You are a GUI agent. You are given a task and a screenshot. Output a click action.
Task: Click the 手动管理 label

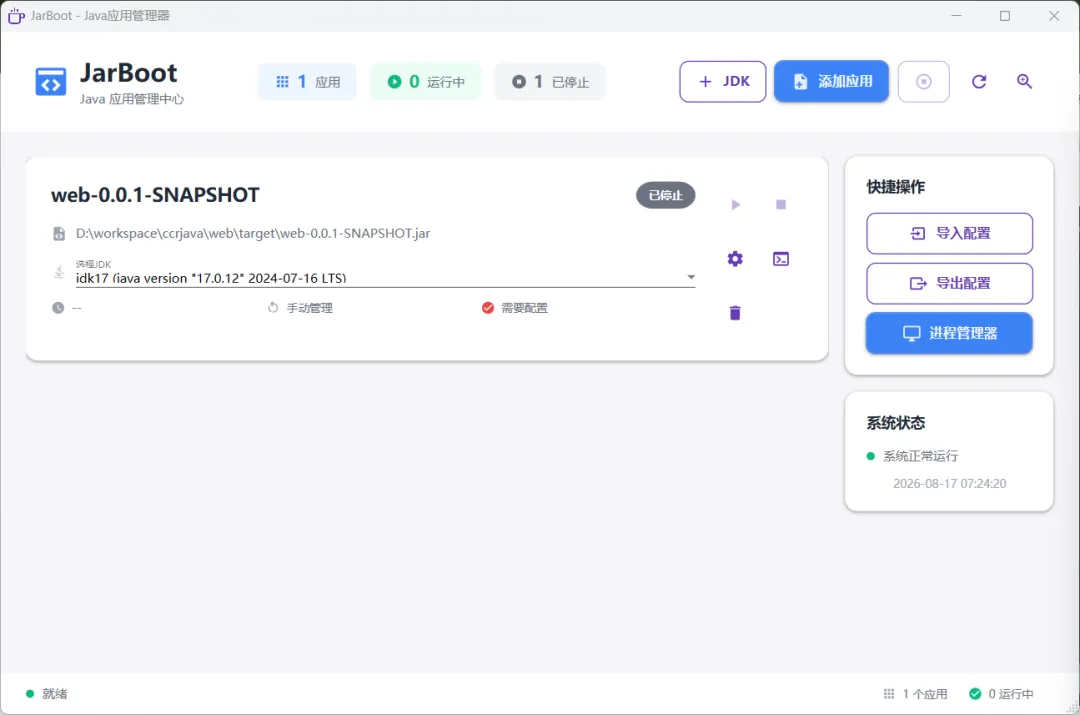(309, 308)
